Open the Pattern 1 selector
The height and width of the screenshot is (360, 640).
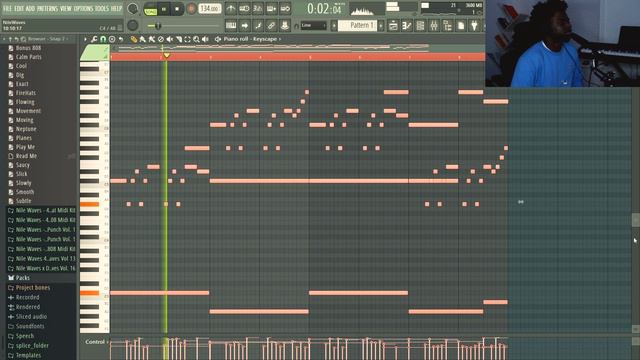(x=357, y=25)
